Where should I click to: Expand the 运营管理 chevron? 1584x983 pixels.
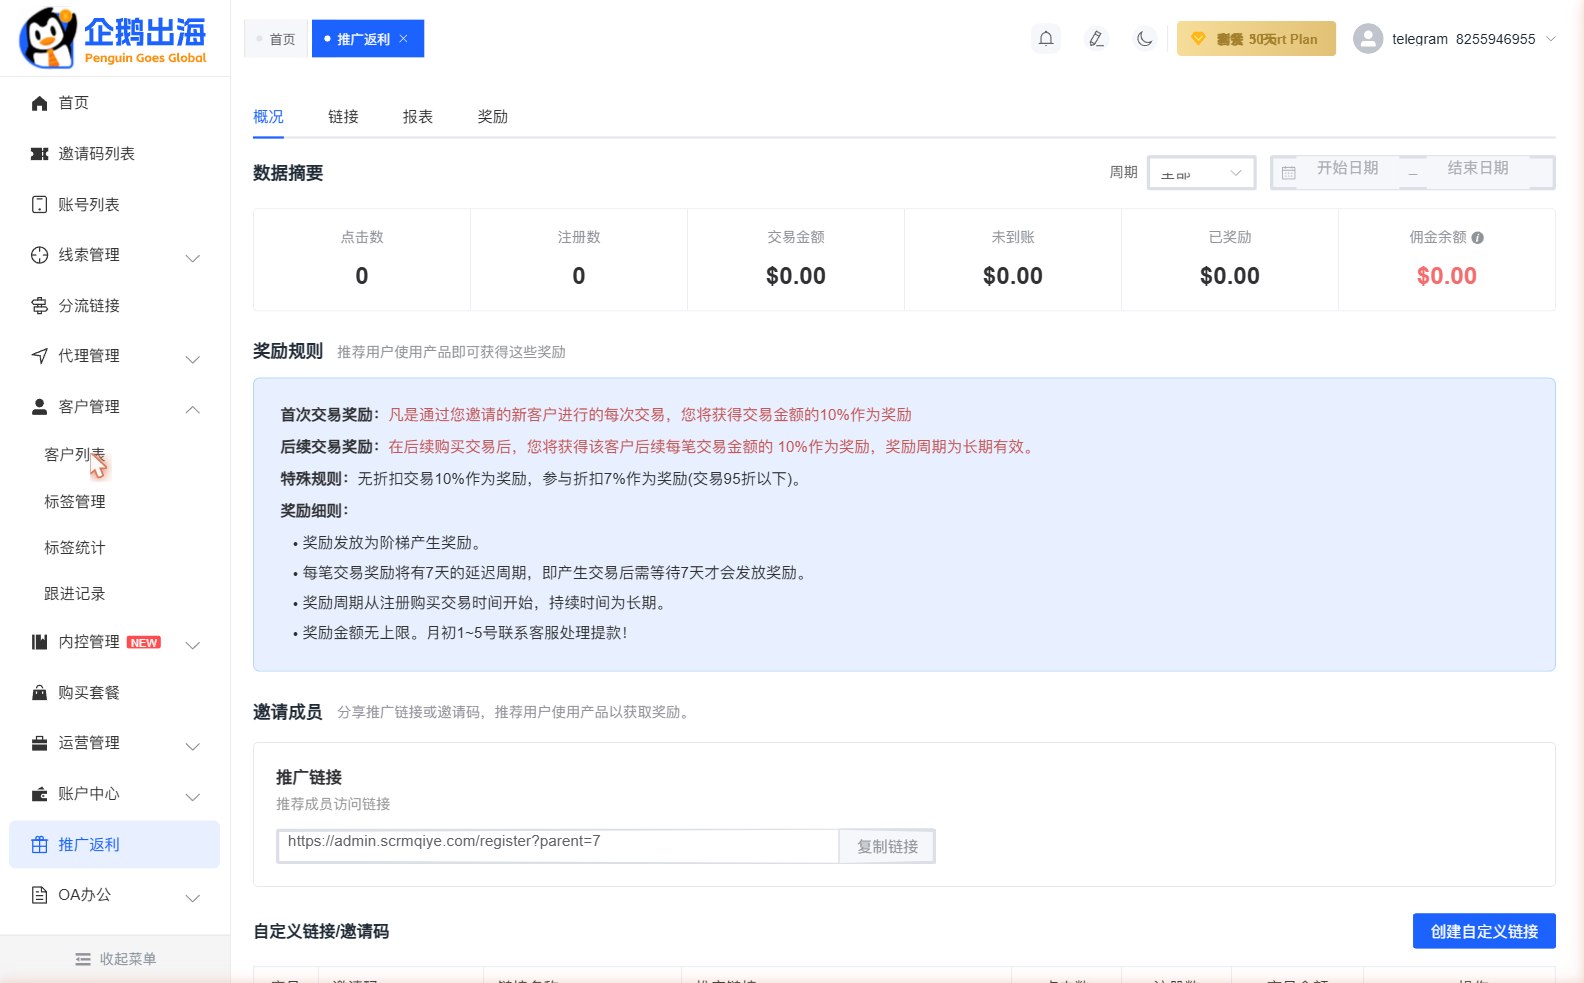point(193,746)
